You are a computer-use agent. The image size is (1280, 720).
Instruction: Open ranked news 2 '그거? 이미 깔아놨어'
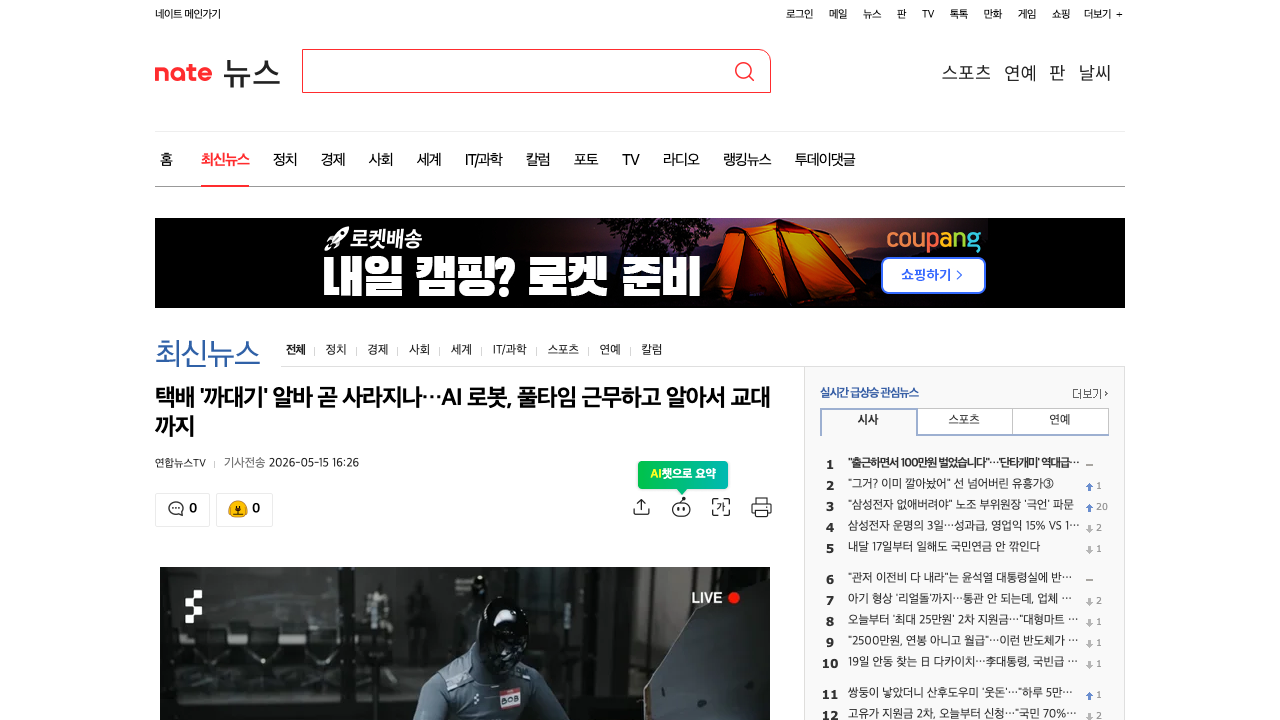951,485
